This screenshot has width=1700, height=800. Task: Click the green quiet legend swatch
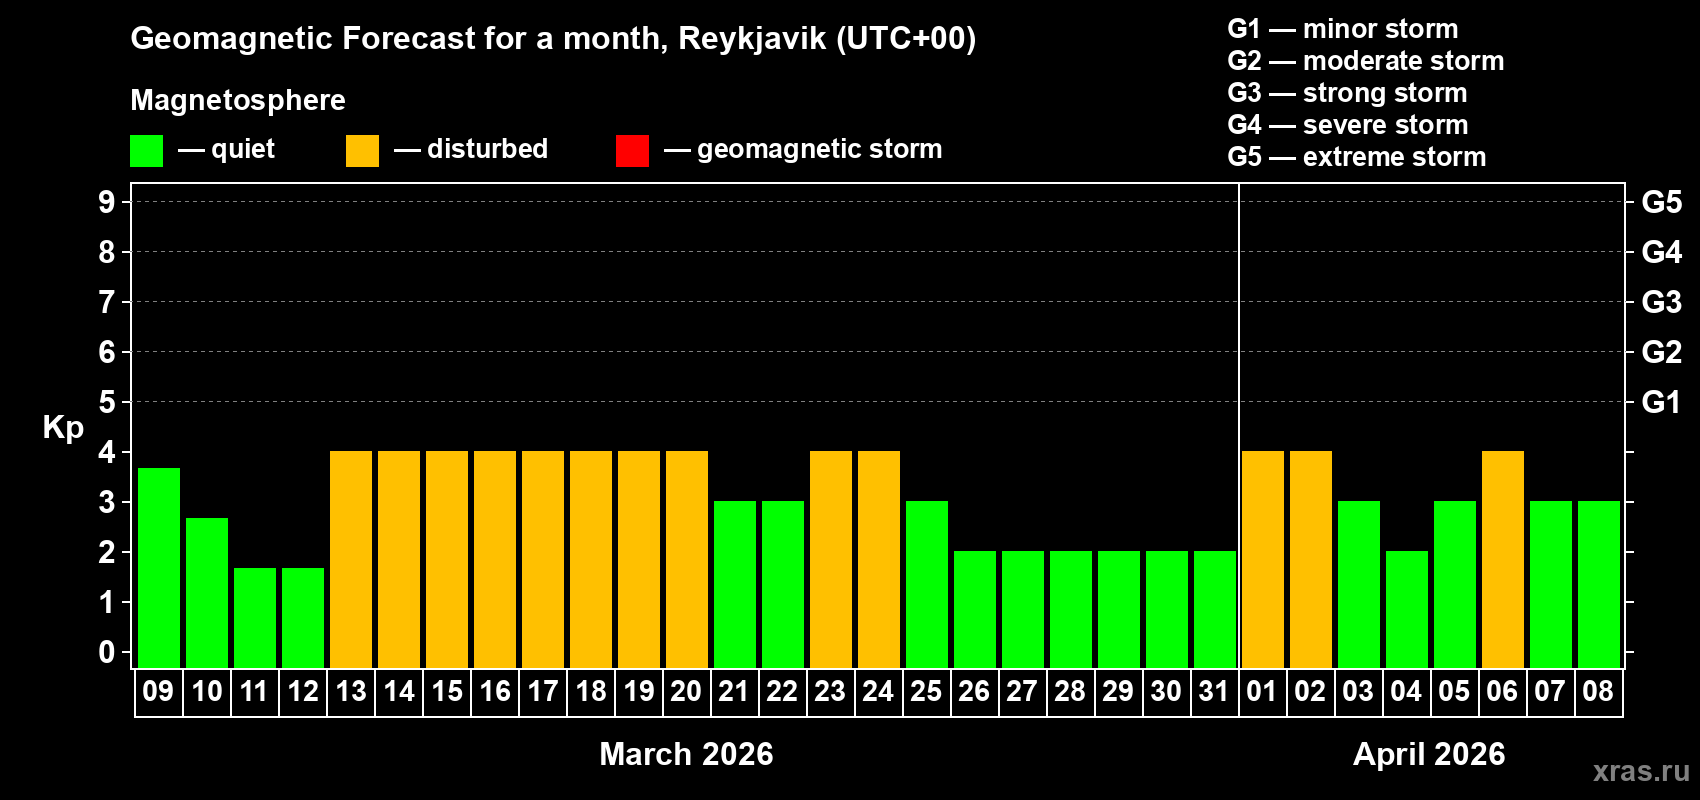(x=146, y=151)
